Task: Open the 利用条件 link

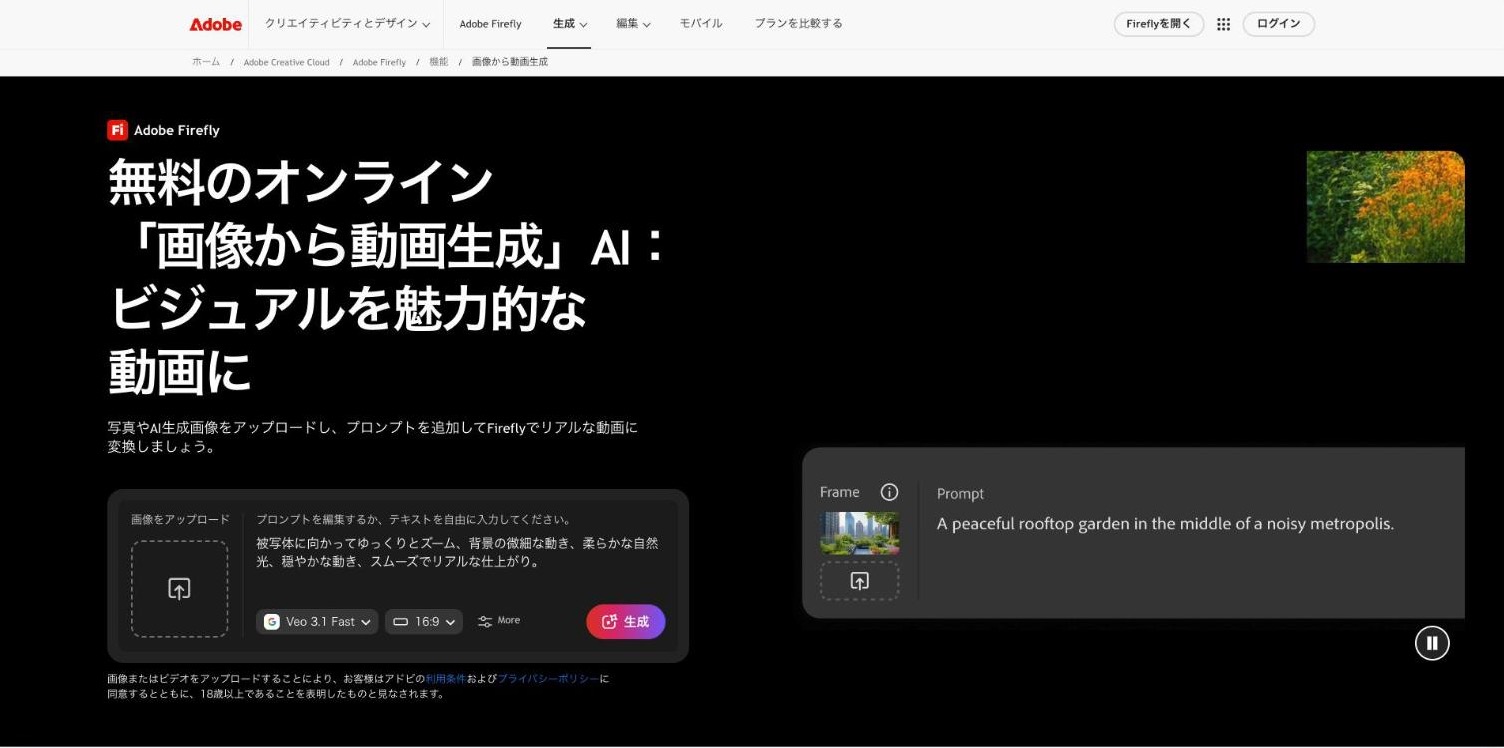Action: 445,679
